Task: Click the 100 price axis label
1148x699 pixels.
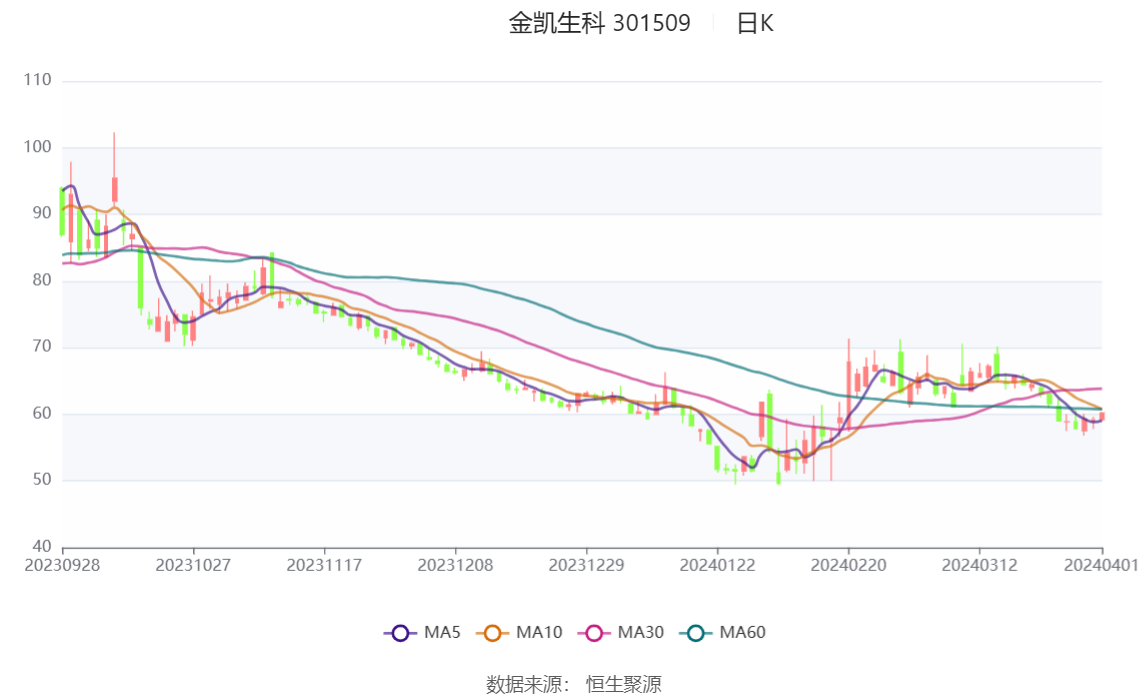Action: (x=37, y=146)
